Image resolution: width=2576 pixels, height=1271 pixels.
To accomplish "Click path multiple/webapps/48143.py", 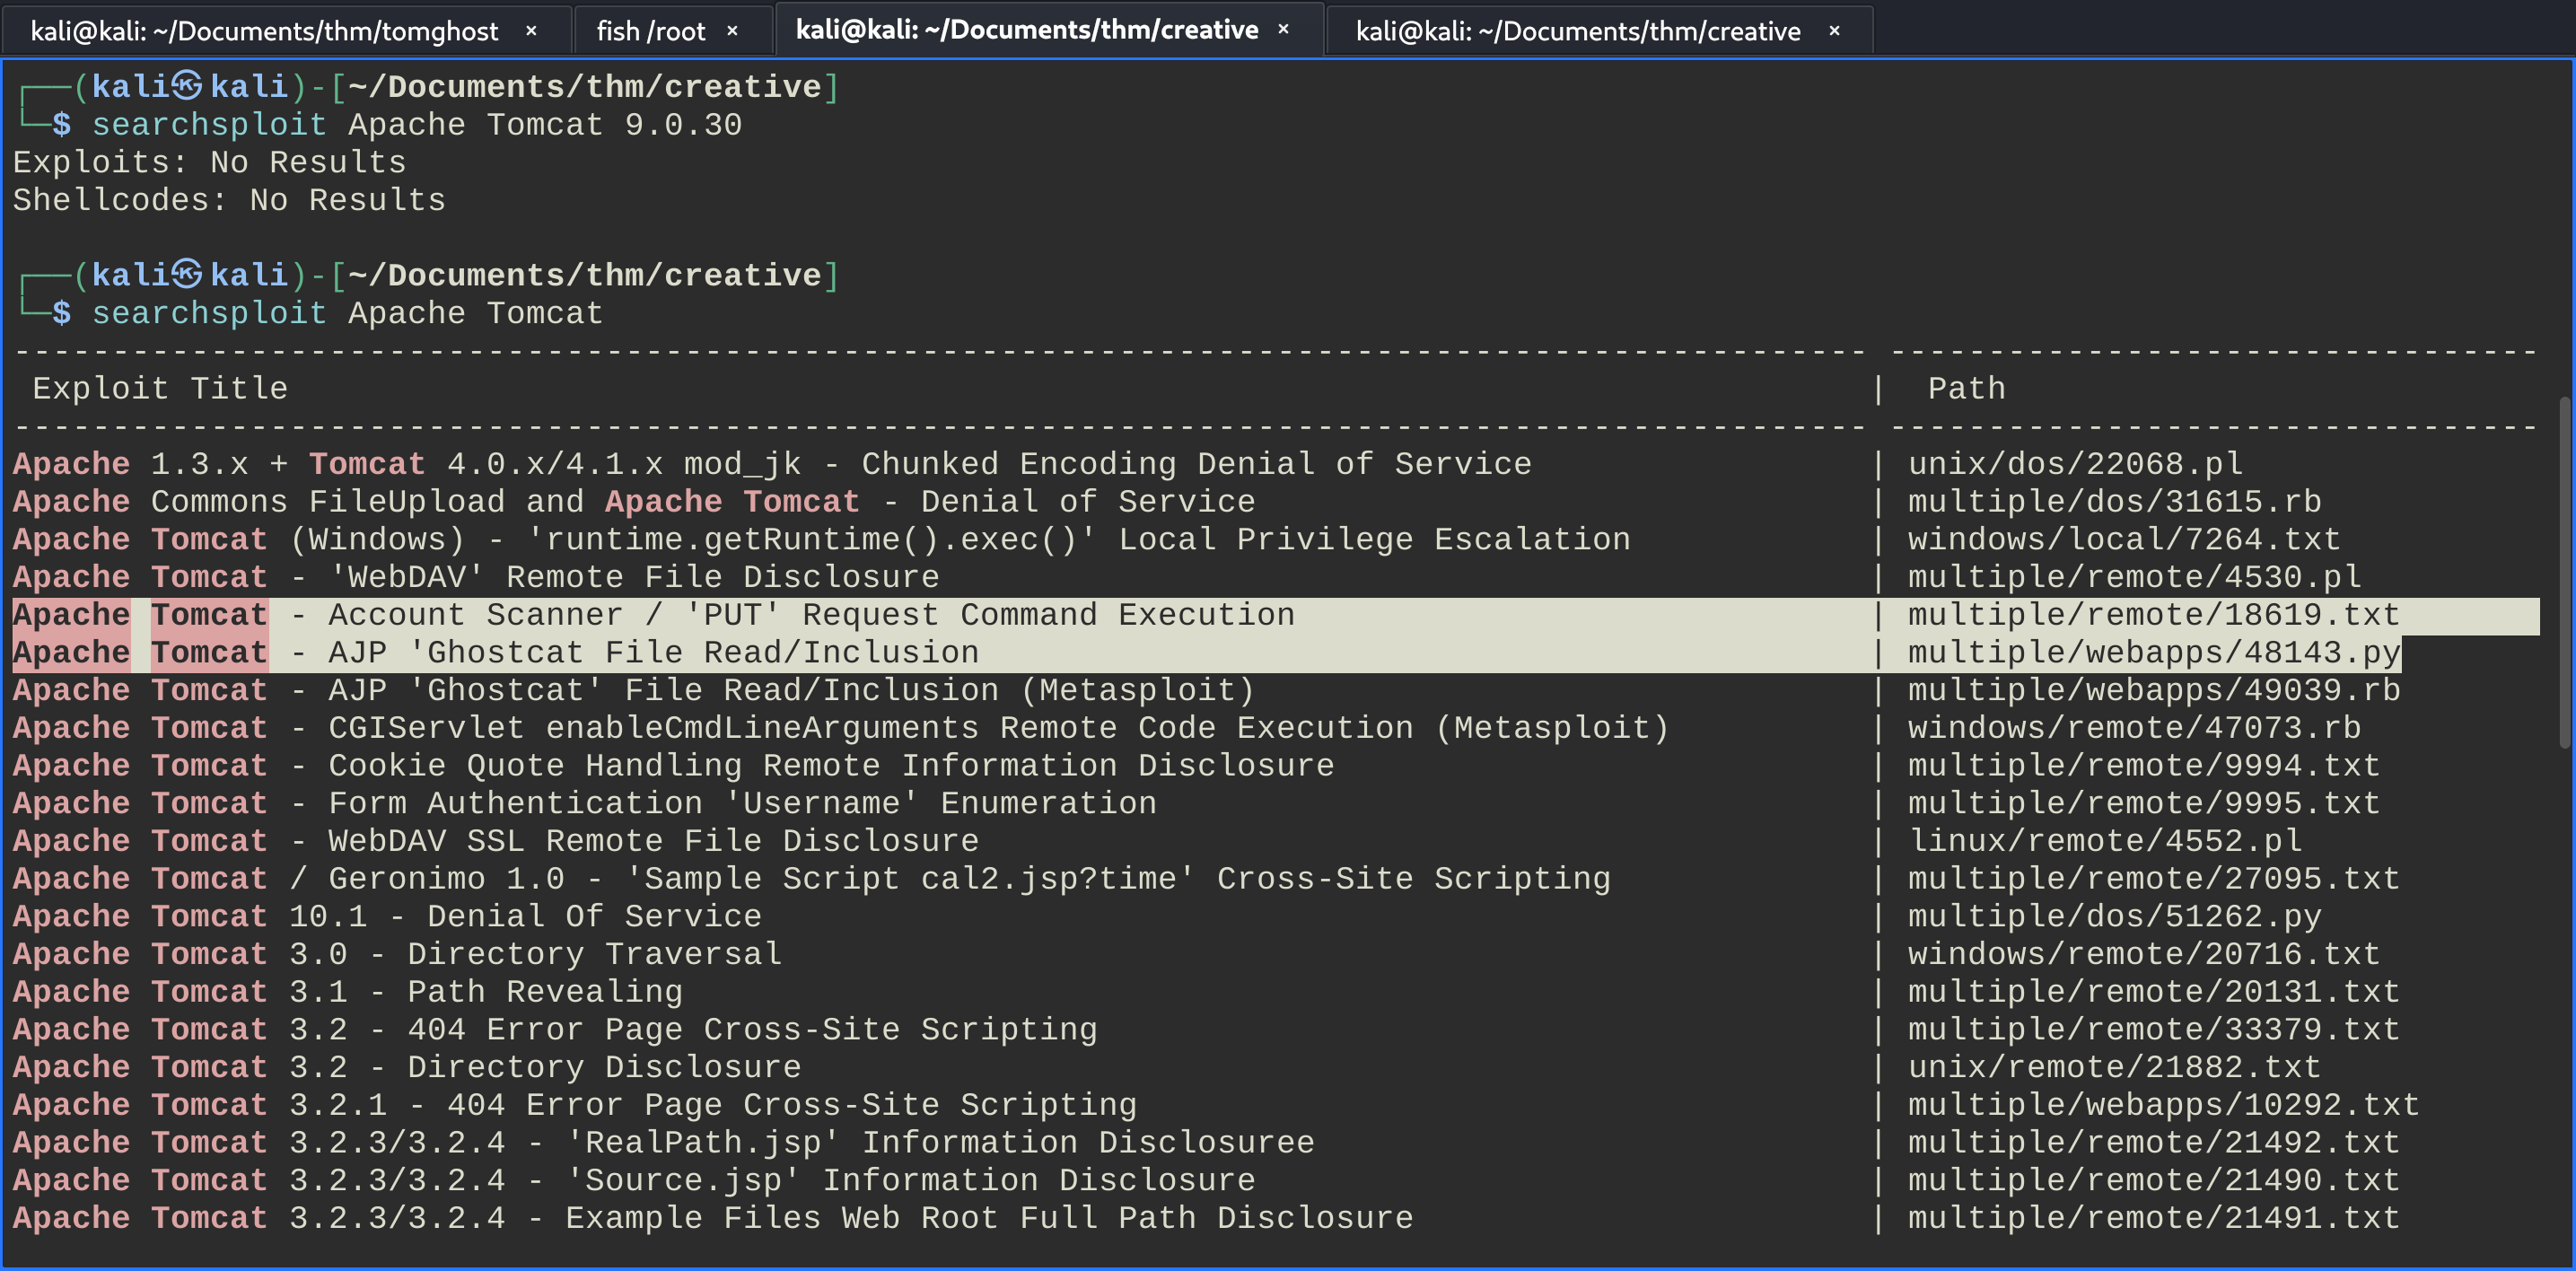I will pyautogui.click(x=2154, y=652).
